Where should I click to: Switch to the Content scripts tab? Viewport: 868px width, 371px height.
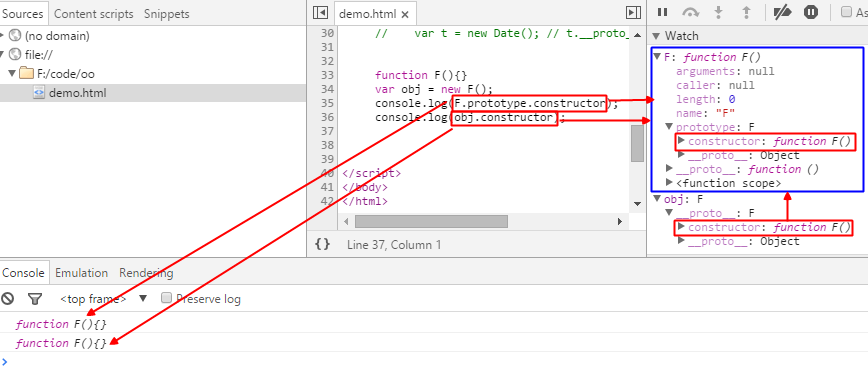pyautogui.click(x=94, y=14)
